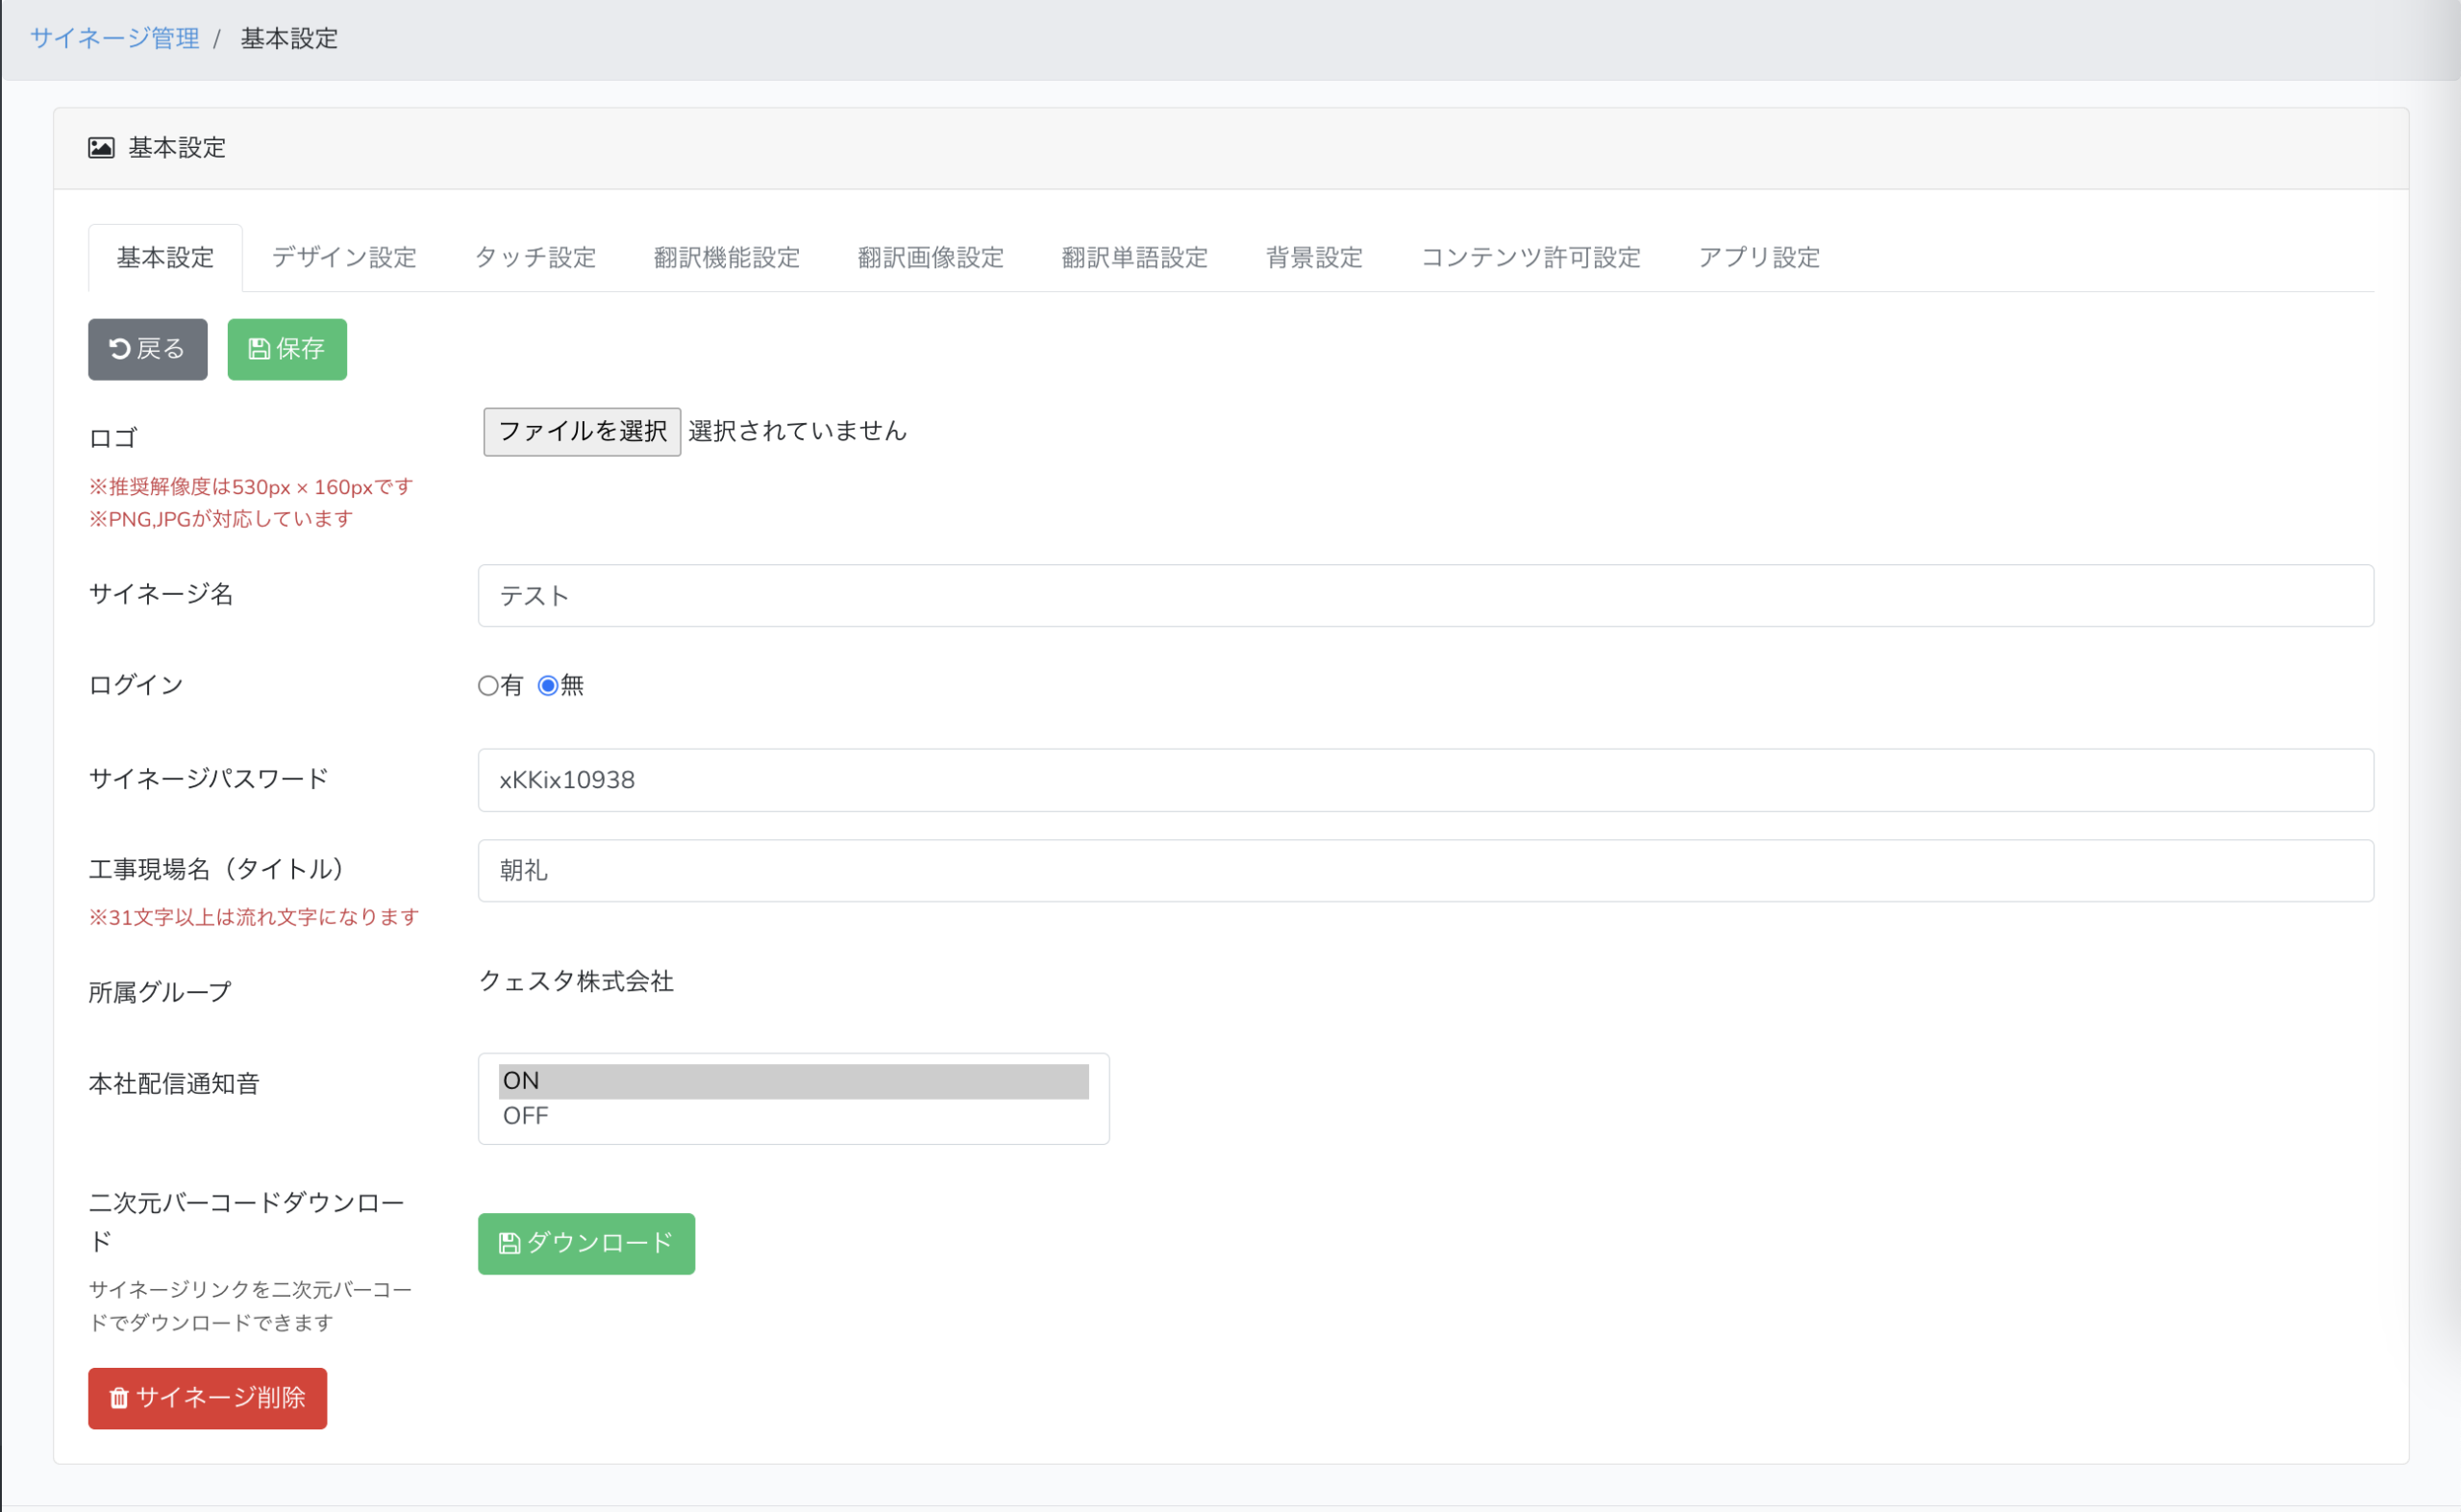
Task: Switch to the 背景設定 tab
Action: tap(1314, 258)
